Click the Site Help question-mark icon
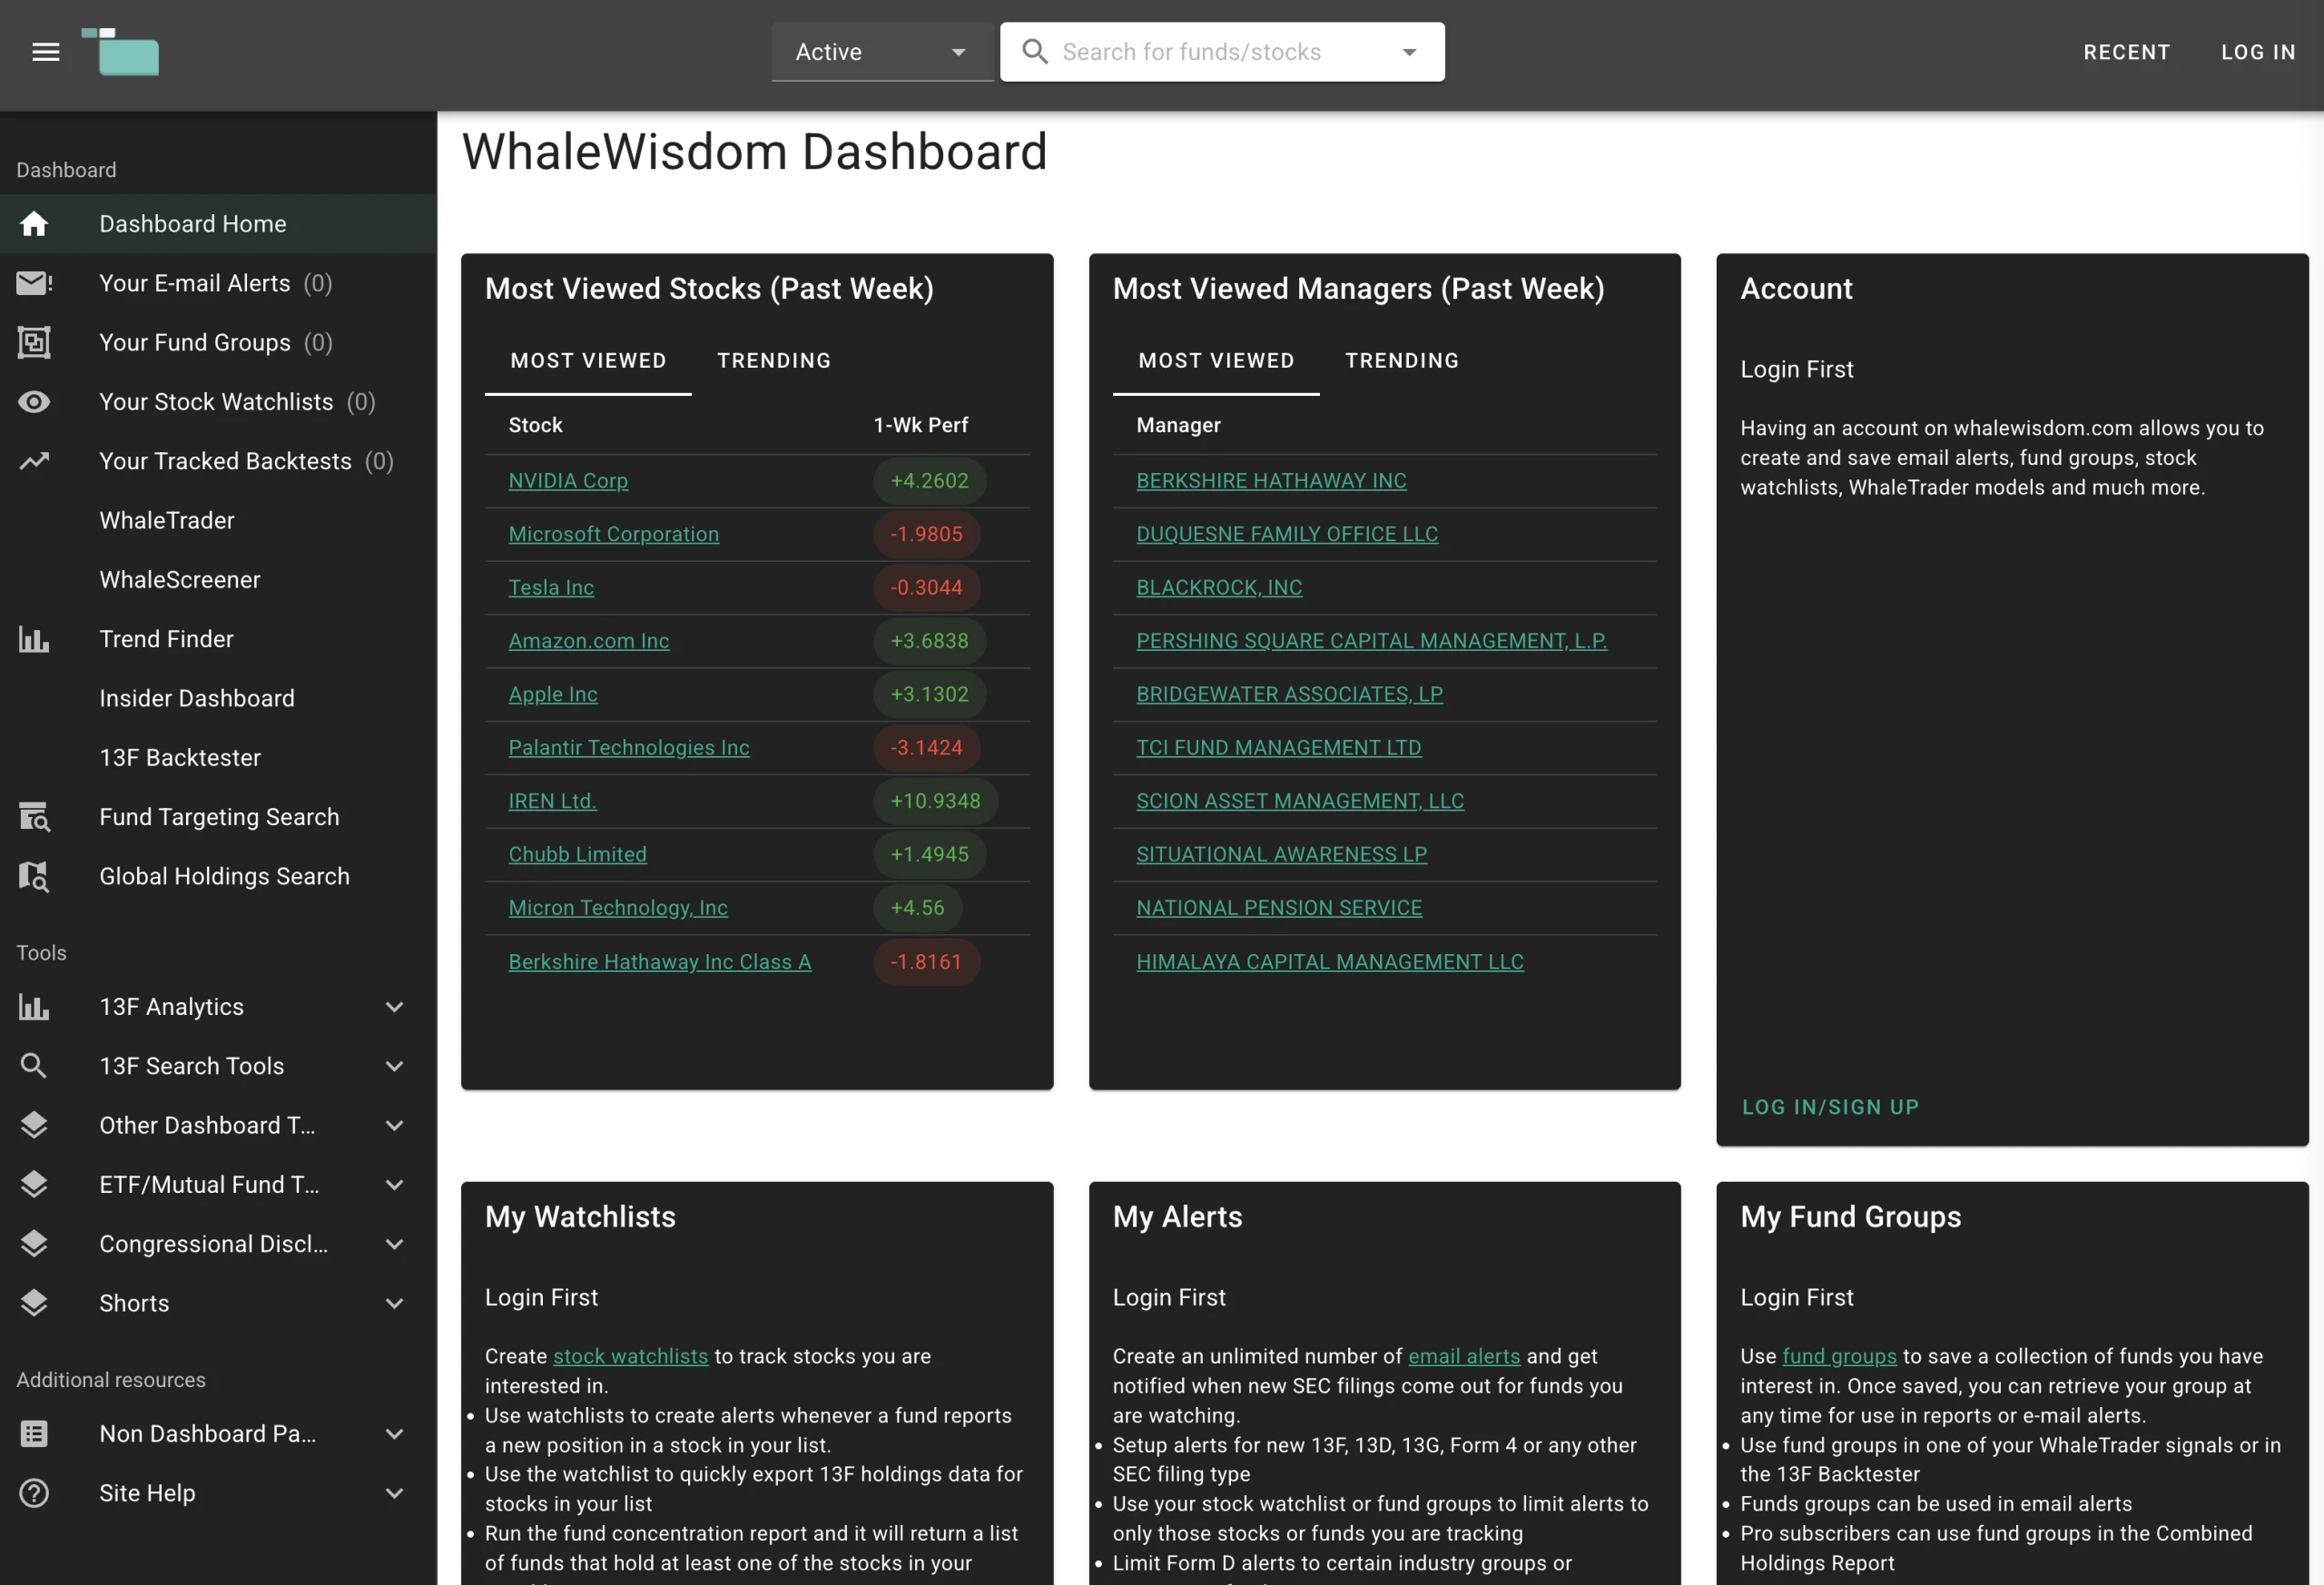 (x=34, y=1493)
